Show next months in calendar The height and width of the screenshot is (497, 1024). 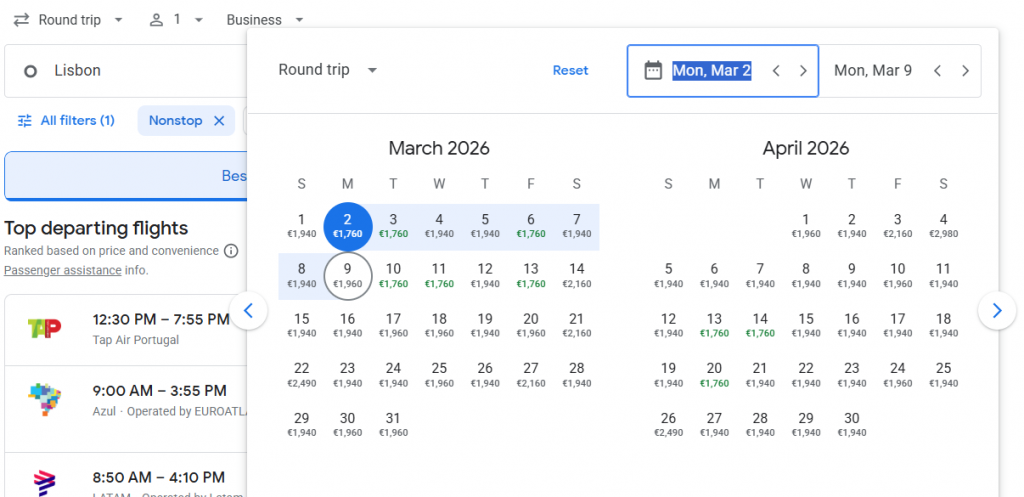pyautogui.click(x=997, y=311)
